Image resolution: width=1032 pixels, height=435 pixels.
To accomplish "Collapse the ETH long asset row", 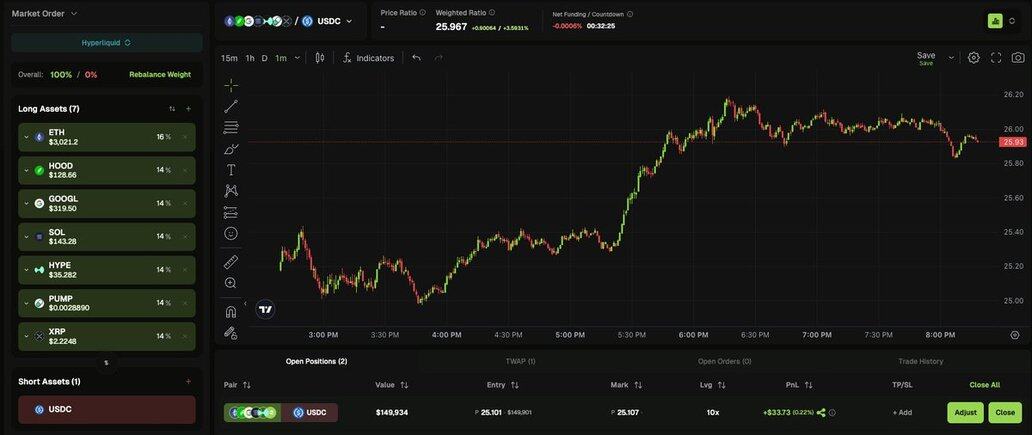I will point(27,137).
